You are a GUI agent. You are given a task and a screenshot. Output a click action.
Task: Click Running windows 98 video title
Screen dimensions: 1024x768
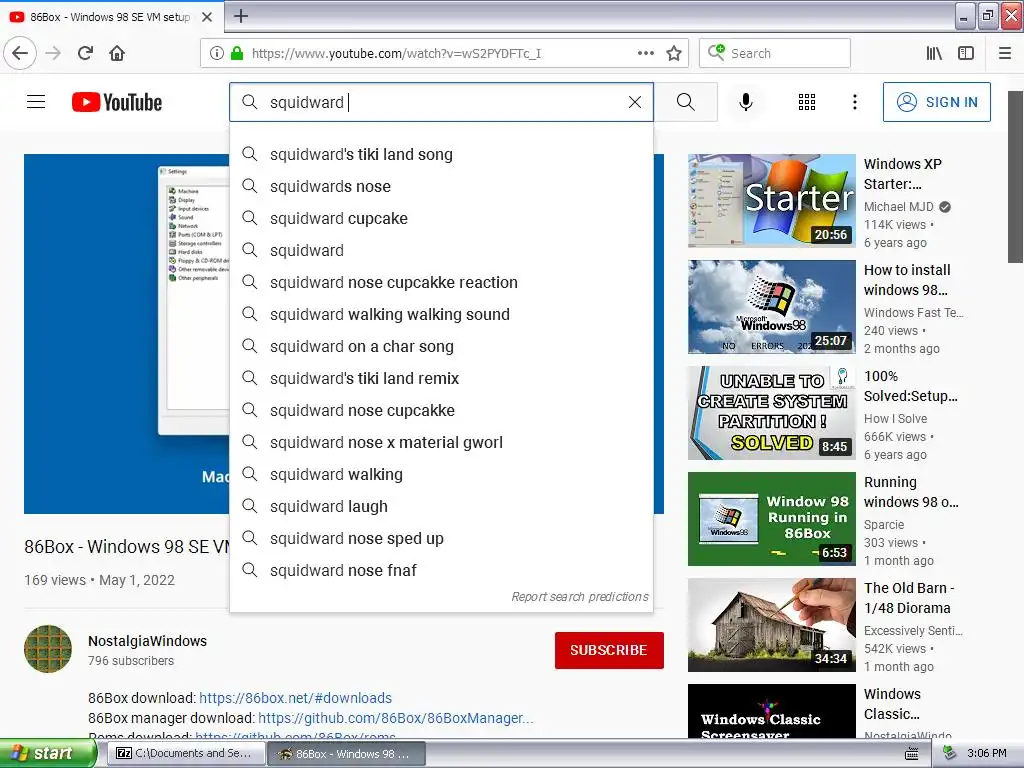tap(911, 492)
